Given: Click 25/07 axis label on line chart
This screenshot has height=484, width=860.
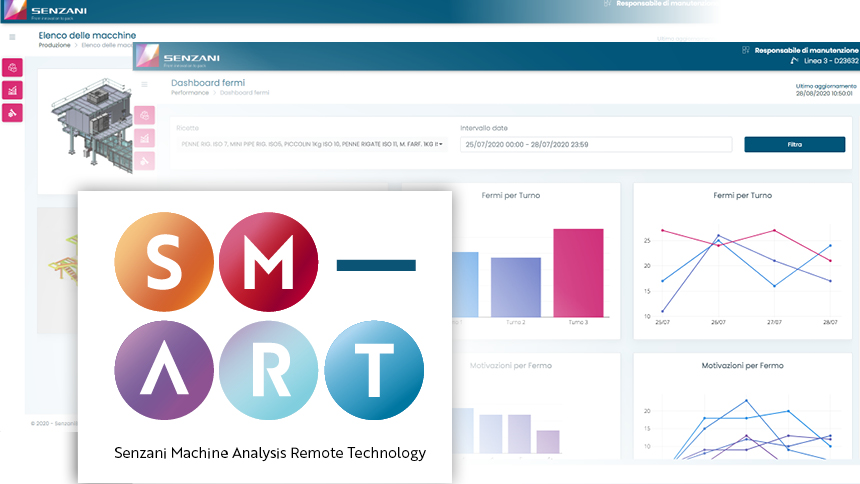Looking at the screenshot, I should click(x=663, y=323).
